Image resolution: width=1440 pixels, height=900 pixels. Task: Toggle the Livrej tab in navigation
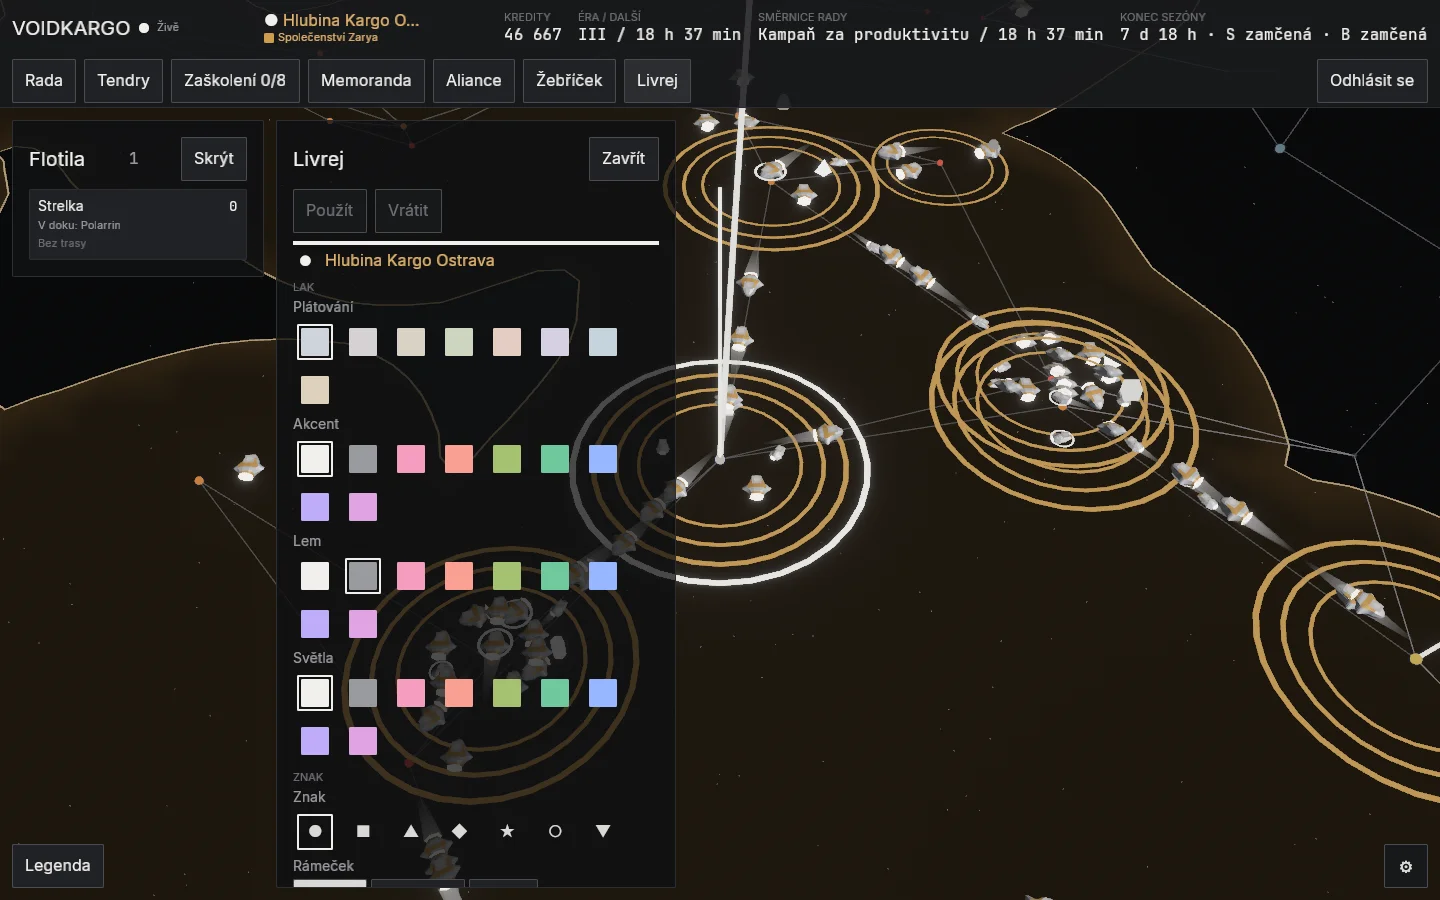pos(657,81)
